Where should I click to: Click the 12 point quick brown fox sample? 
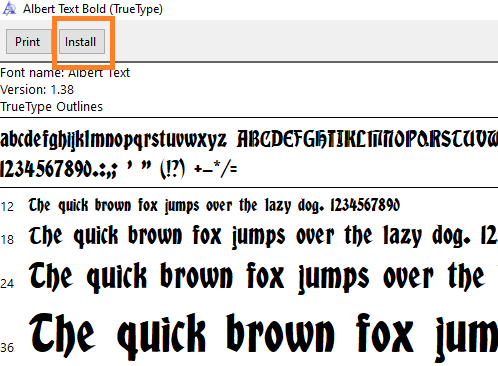tap(214, 205)
